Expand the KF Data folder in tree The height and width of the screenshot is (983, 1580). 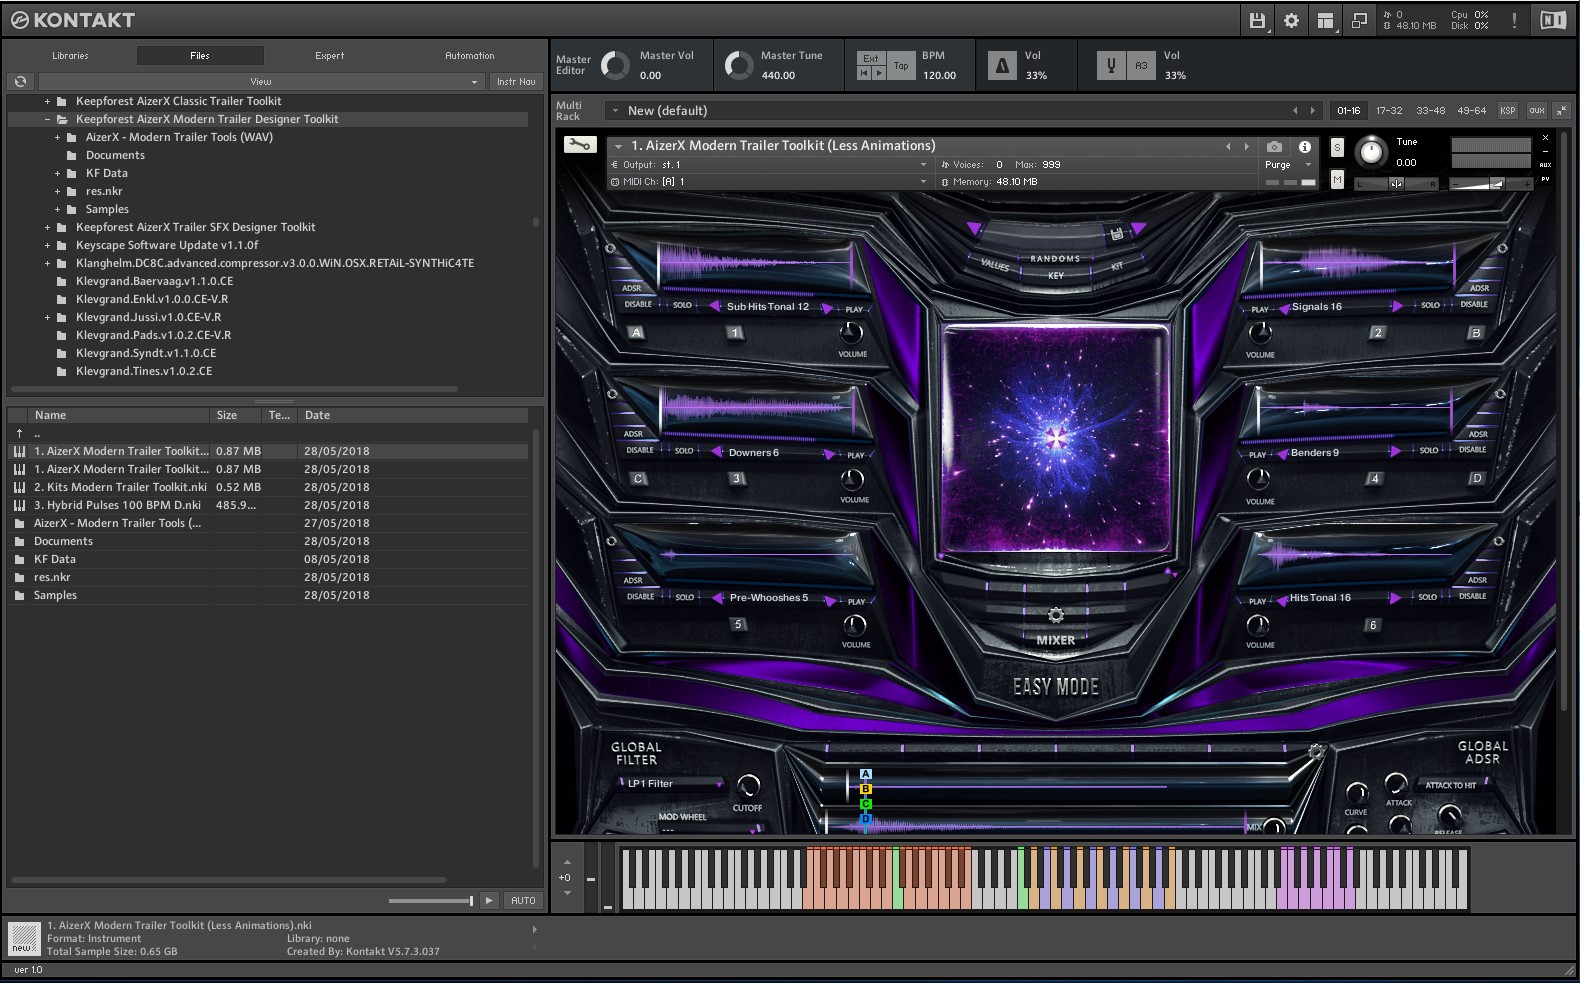57,173
